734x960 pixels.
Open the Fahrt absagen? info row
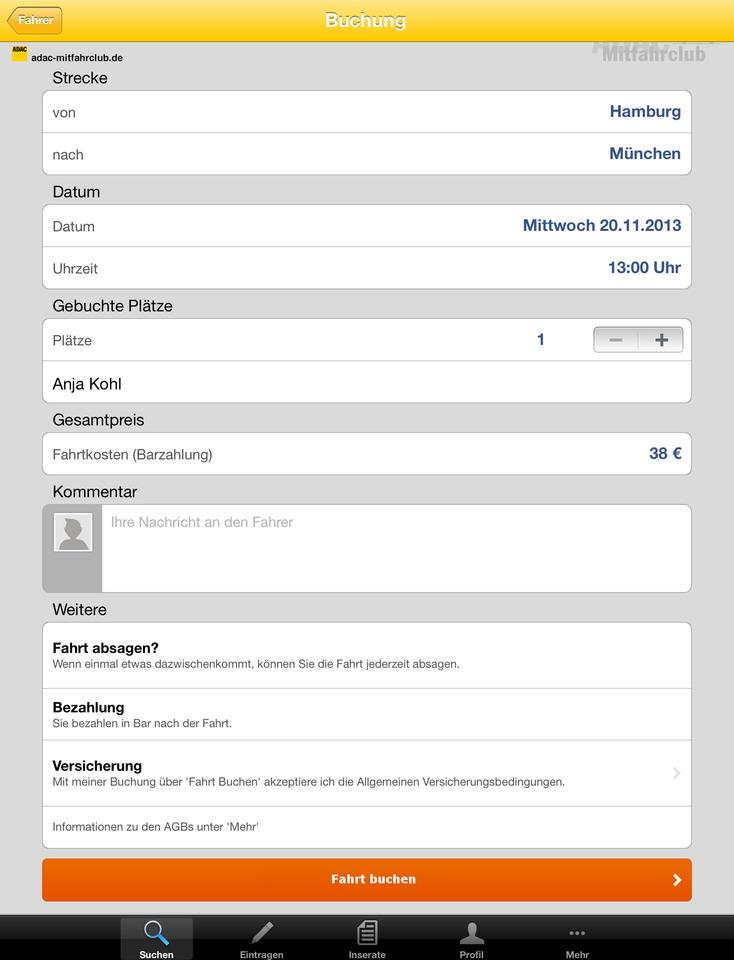367,655
